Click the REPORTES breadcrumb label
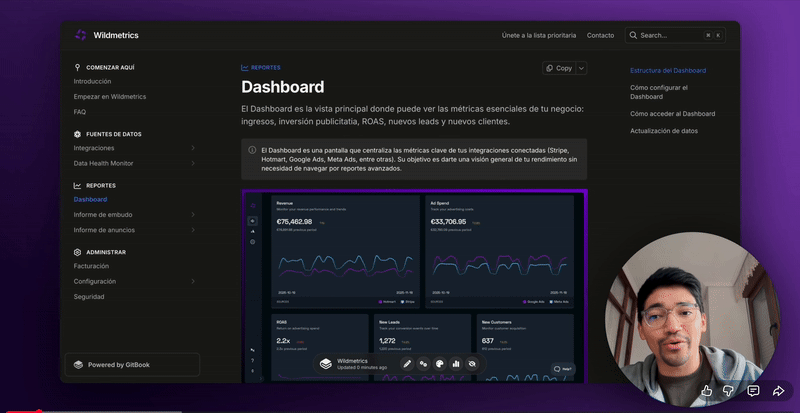 pyautogui.click(x=265, y=67)
